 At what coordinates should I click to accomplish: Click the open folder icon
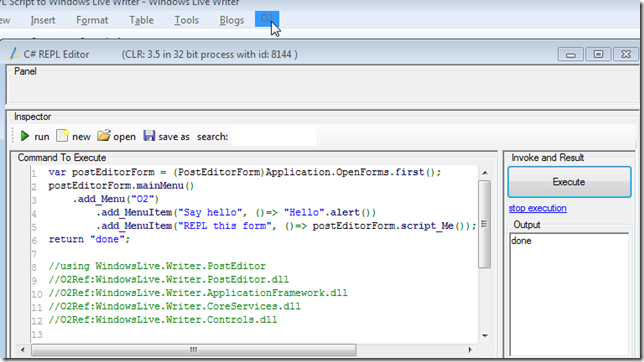click(104, 136)
